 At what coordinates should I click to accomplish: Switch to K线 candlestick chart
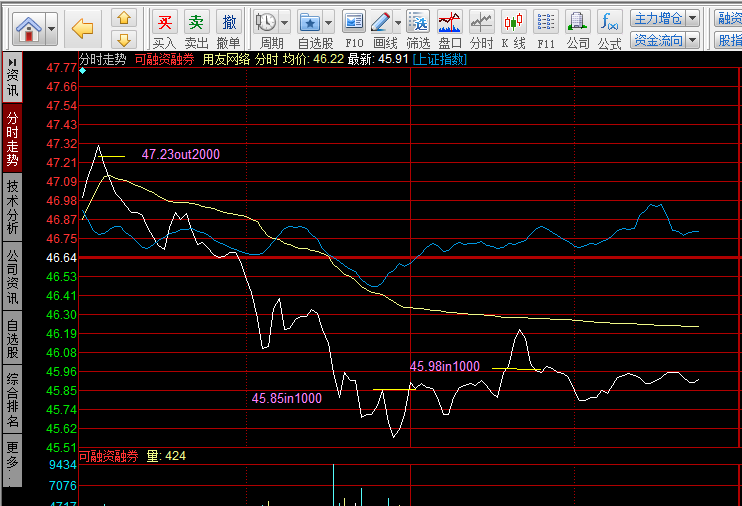pos(513,29)
